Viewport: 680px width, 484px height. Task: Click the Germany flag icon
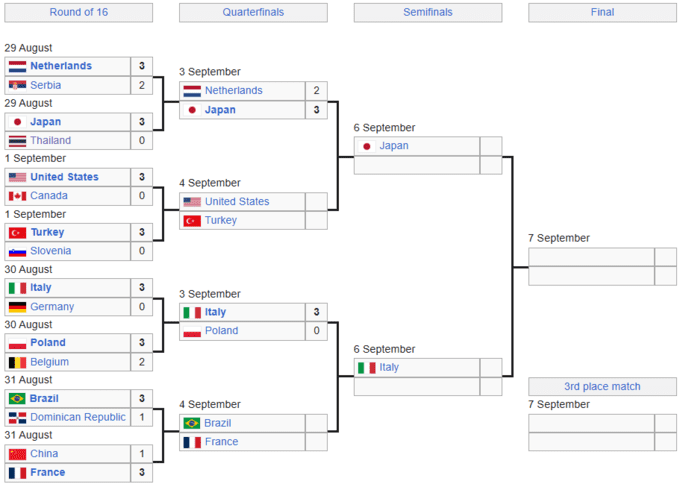(17, 307)
